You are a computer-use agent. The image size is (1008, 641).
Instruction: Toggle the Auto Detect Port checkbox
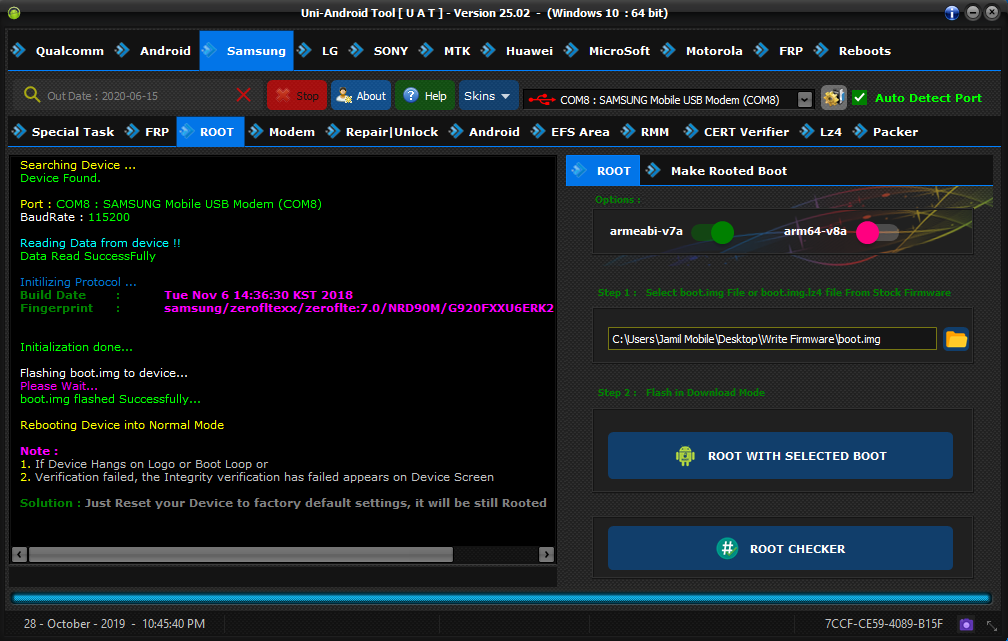860,98
